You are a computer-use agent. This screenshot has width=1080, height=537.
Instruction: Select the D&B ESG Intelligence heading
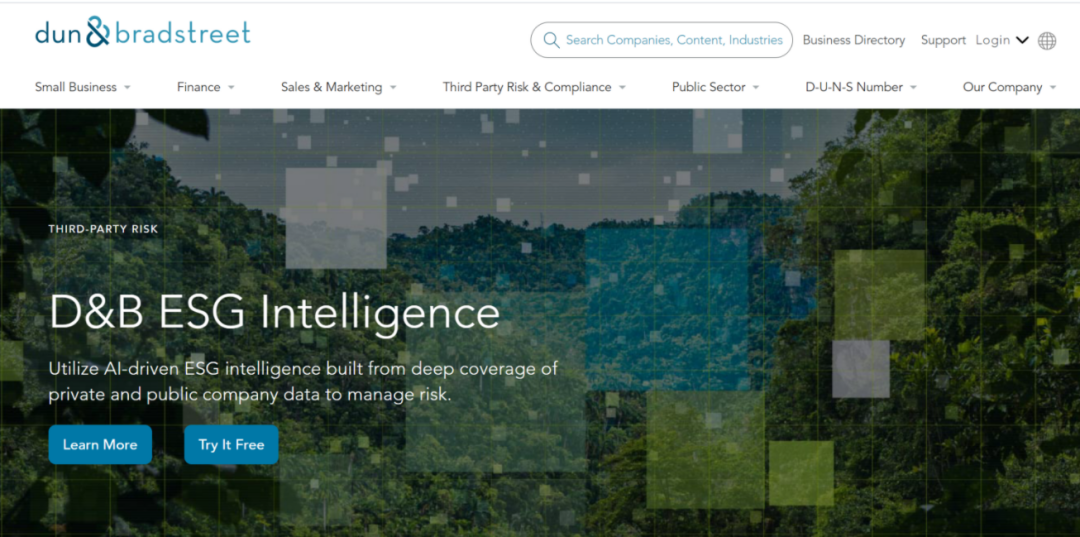[274, 313]
